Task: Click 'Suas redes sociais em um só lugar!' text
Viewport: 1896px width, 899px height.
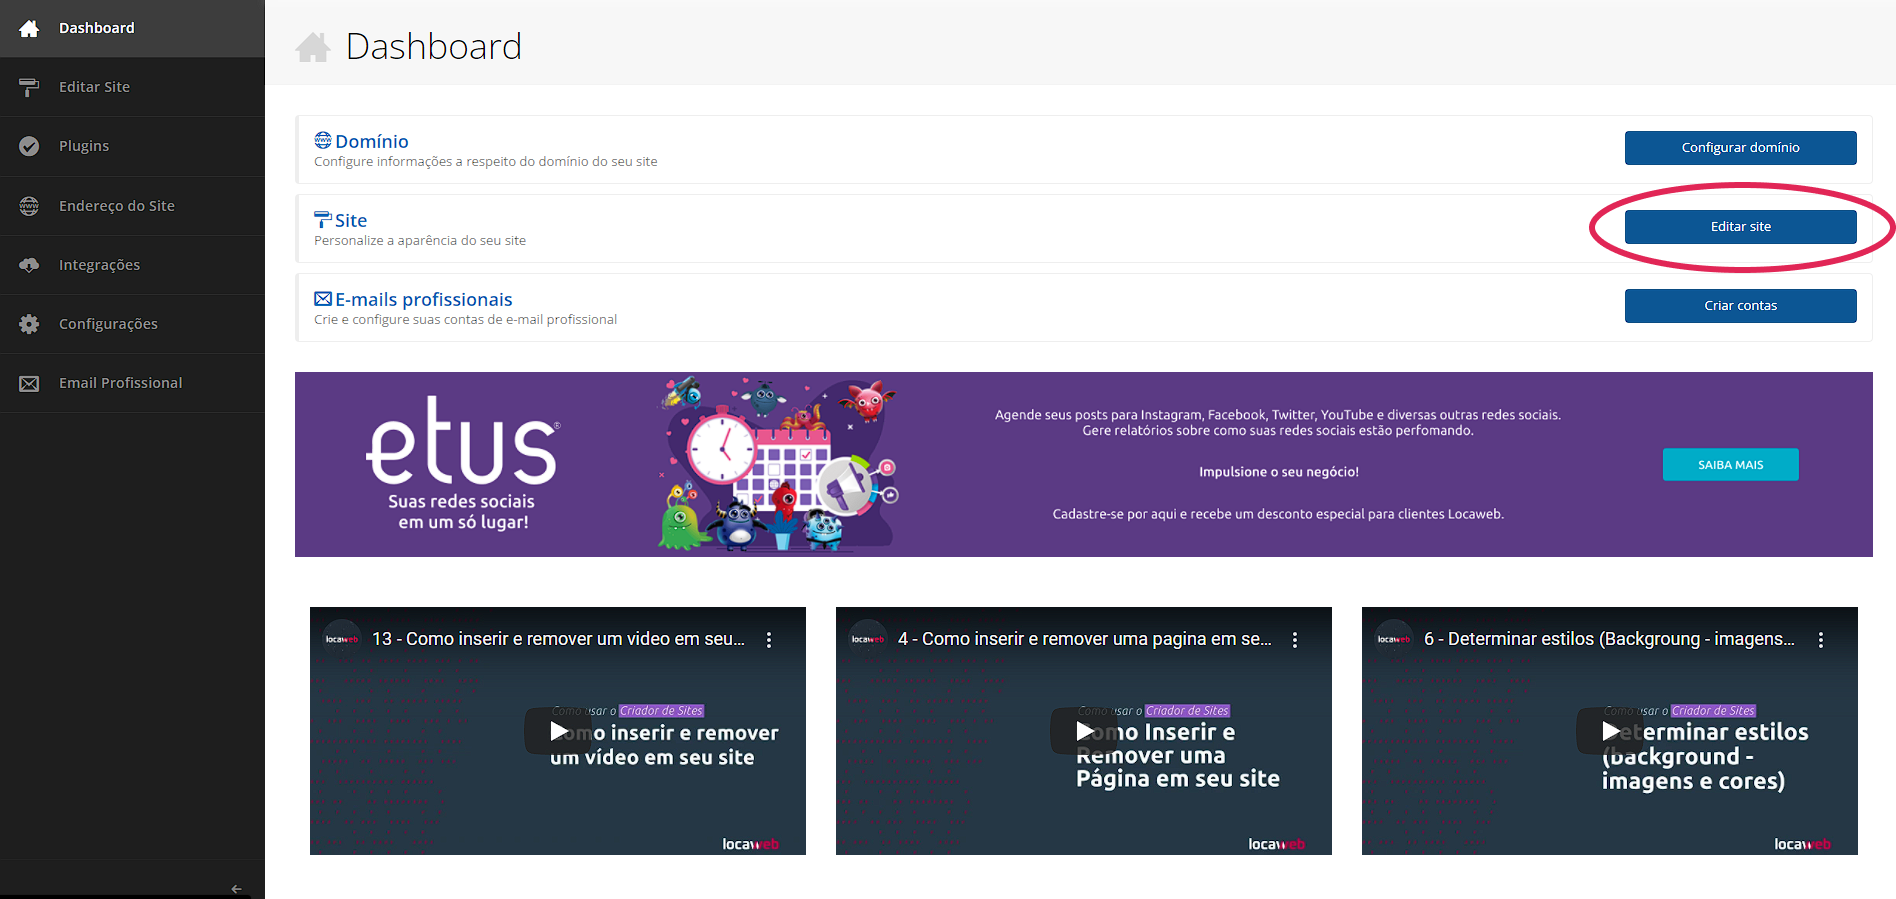Action: point(462,512)
